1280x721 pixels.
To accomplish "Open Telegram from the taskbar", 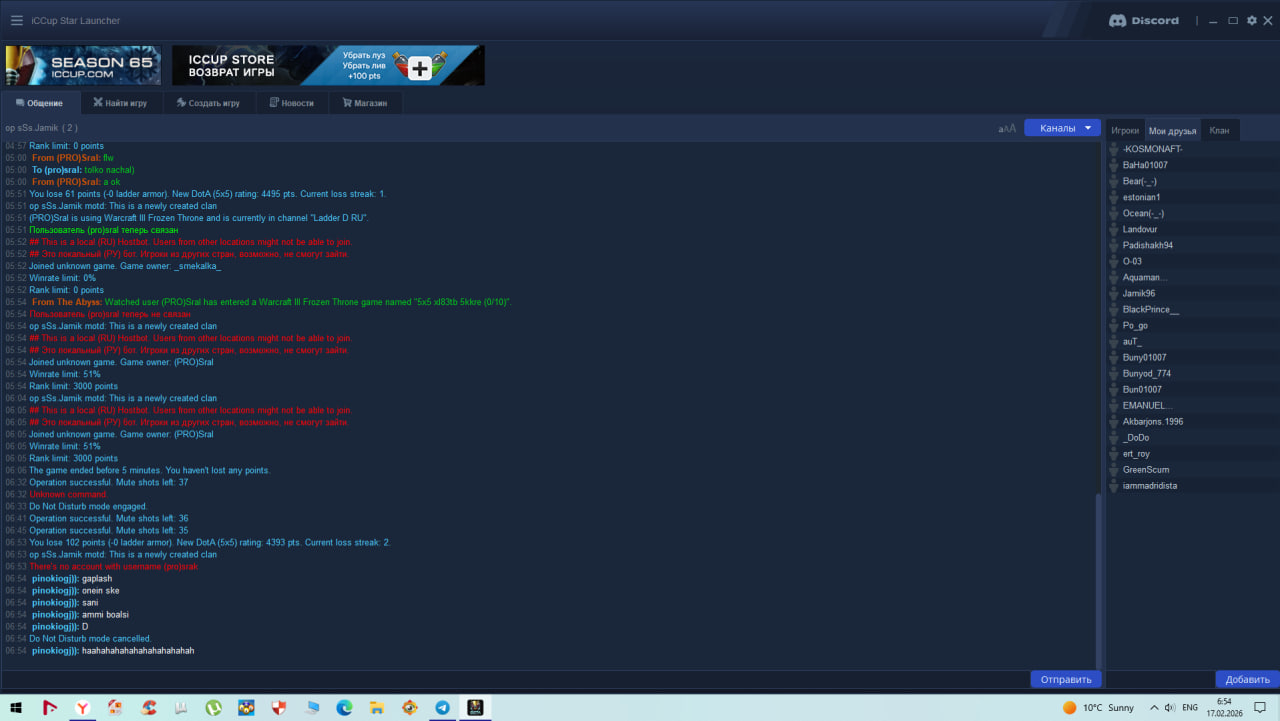I will click(442, 707).
